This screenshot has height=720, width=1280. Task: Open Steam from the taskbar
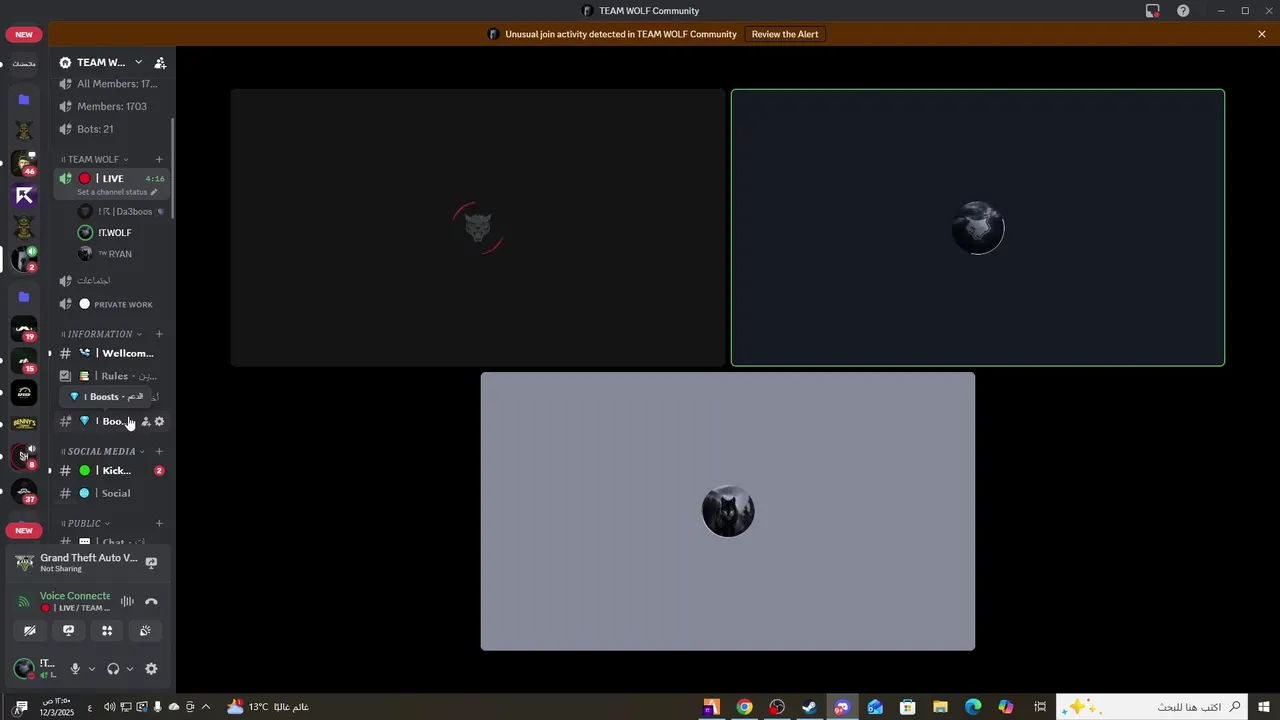click(809, 707)
